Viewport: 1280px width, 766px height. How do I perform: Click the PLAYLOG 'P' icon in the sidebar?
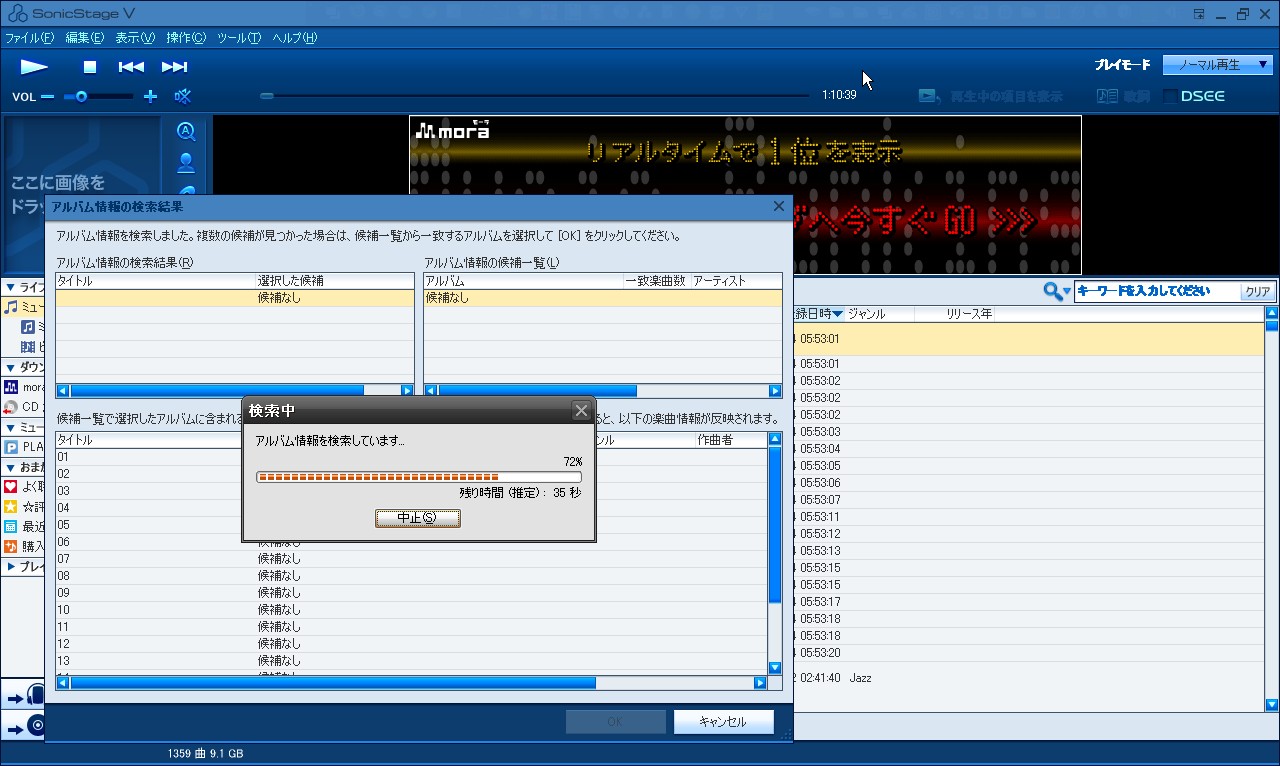click(11, 447)
